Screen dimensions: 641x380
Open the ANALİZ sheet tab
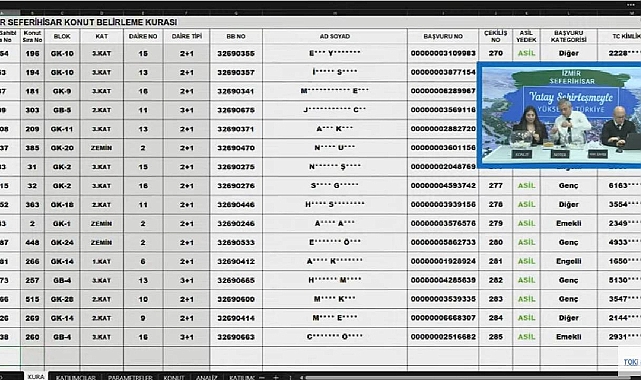point(206,377)
